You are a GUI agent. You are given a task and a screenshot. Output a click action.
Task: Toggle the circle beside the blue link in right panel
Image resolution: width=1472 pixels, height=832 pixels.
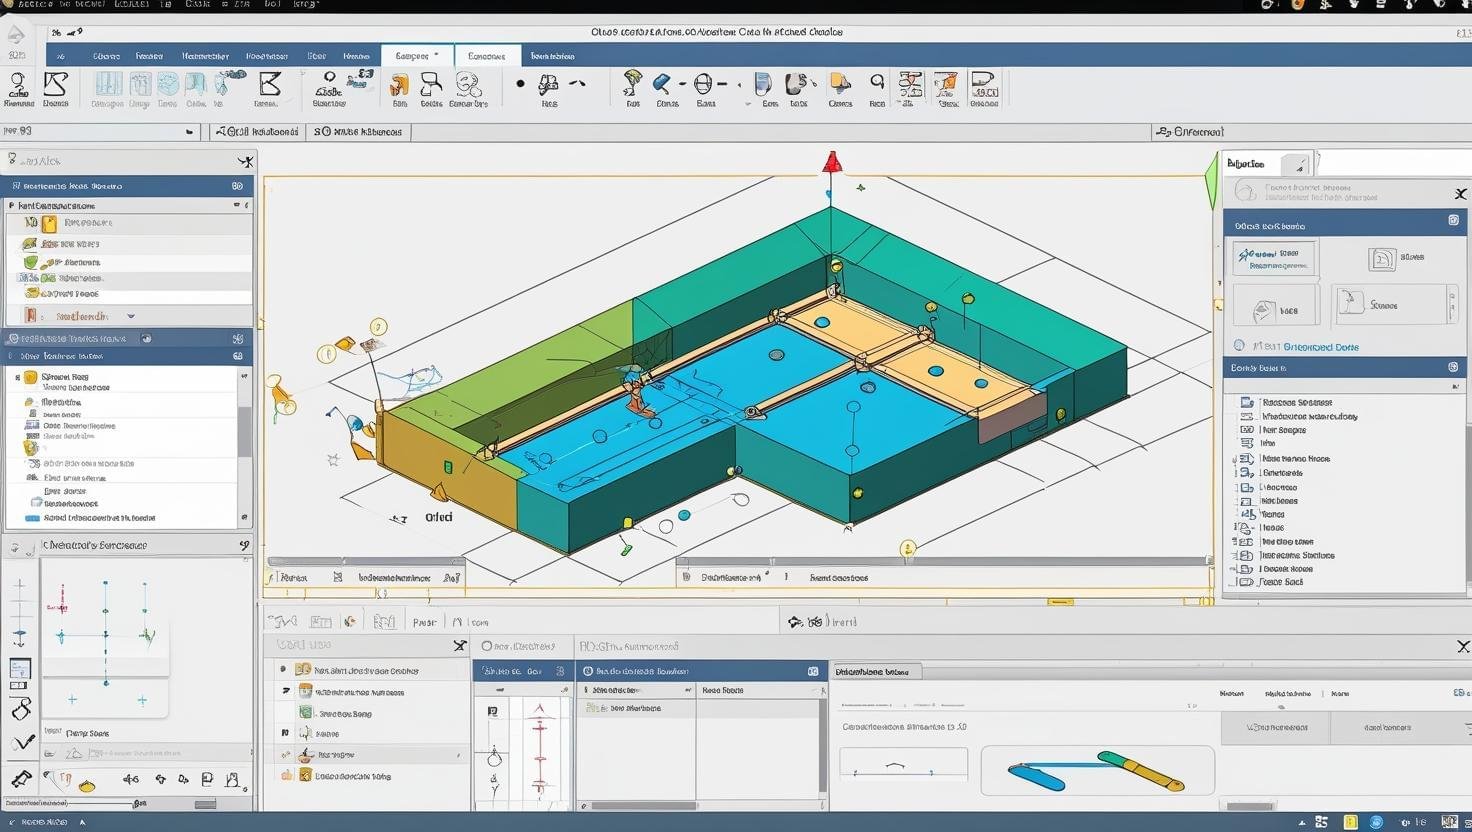tap(1239, 345)
